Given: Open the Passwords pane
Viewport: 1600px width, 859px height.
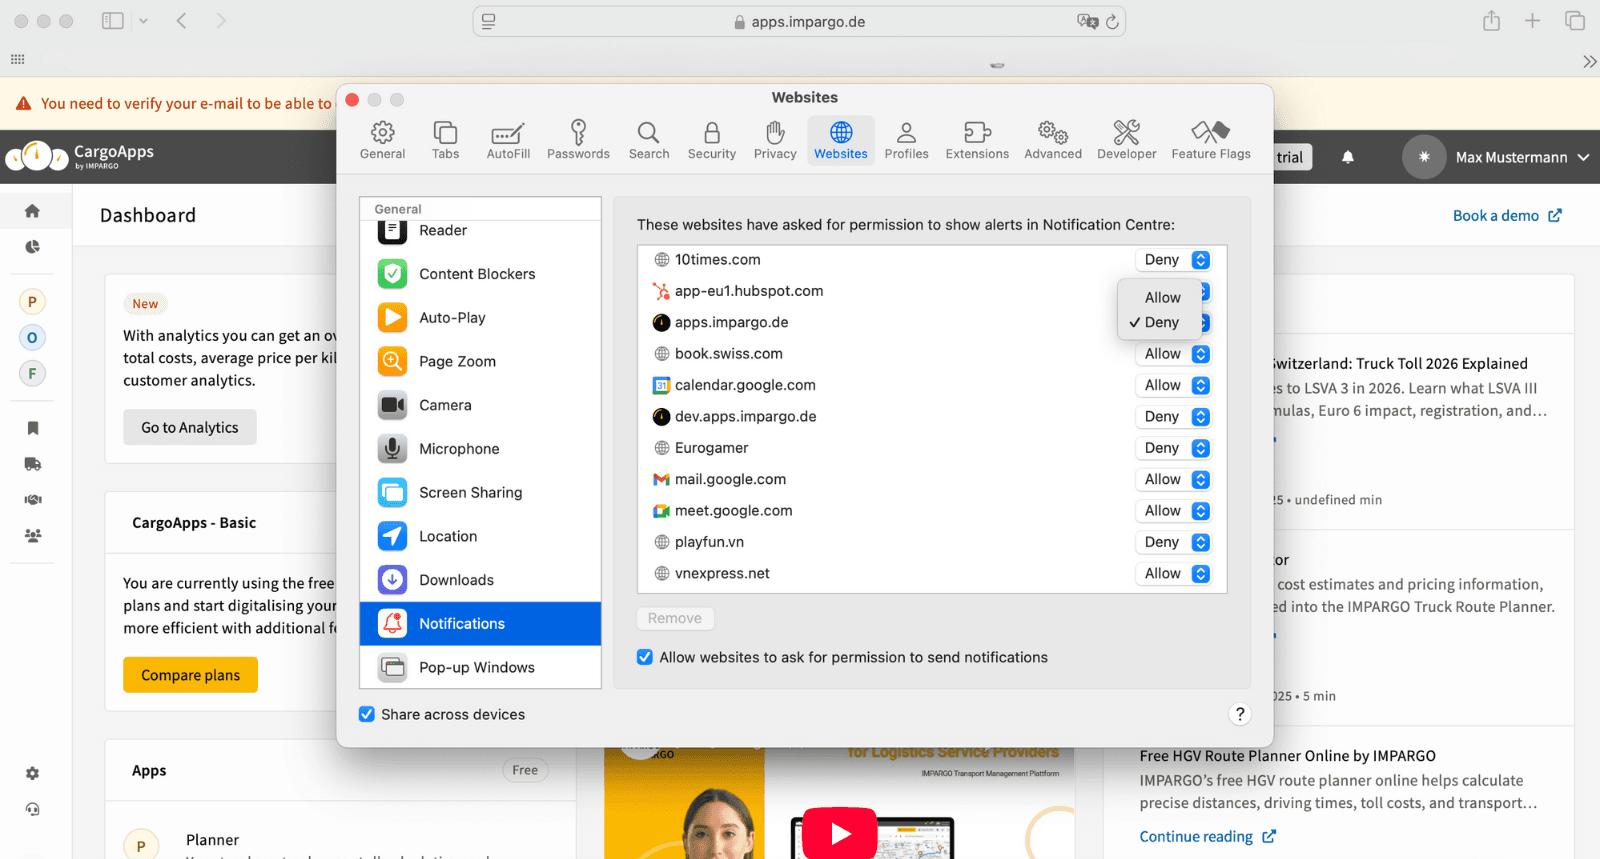Looking at the screenshot, I should (578, 140).
